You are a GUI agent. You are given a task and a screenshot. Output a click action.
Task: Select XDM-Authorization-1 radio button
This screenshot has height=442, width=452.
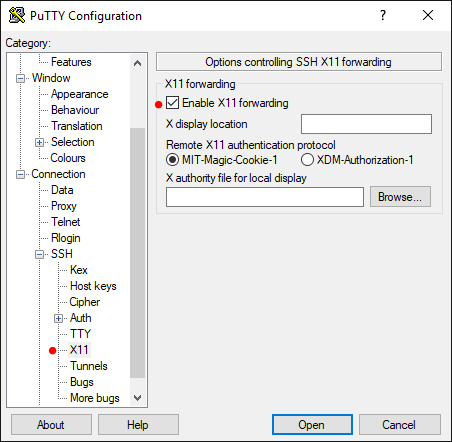coord(307,160)
